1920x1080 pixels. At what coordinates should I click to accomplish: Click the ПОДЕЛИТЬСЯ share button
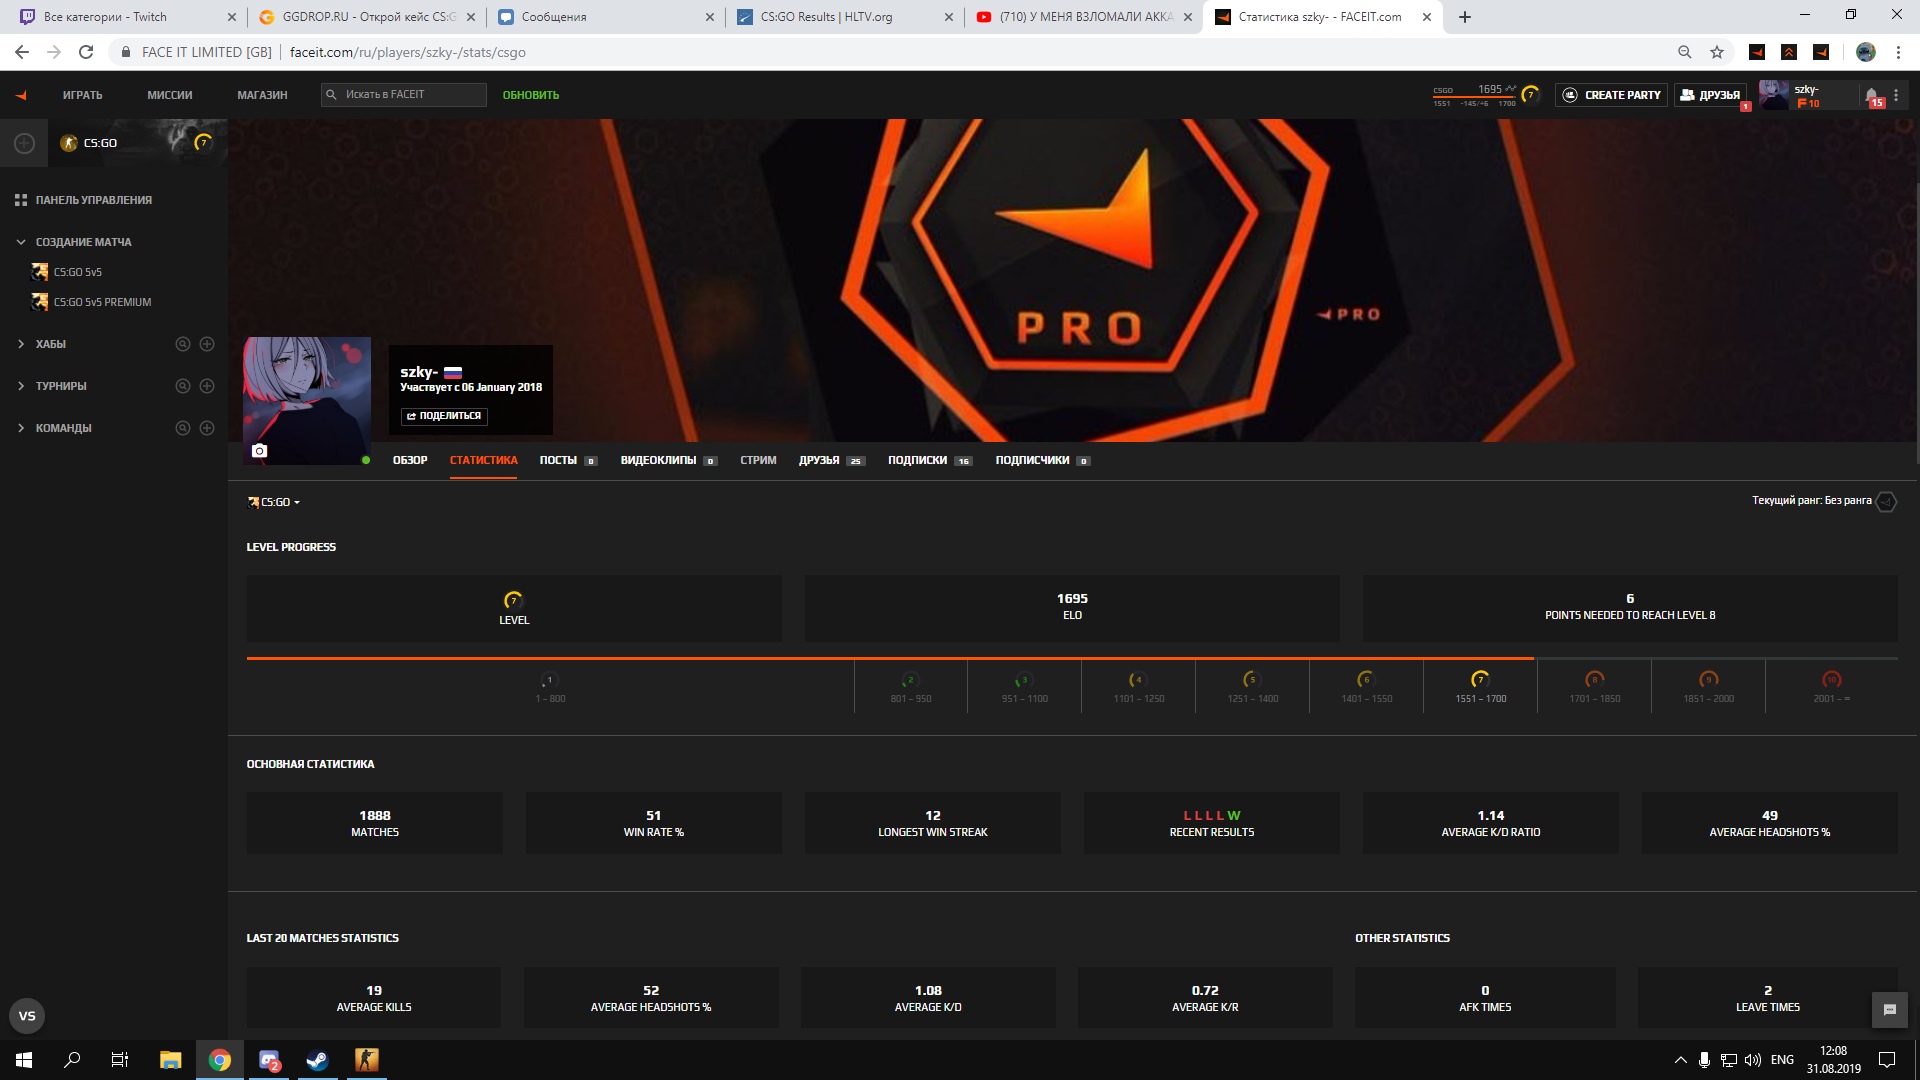tap(444, 416)
